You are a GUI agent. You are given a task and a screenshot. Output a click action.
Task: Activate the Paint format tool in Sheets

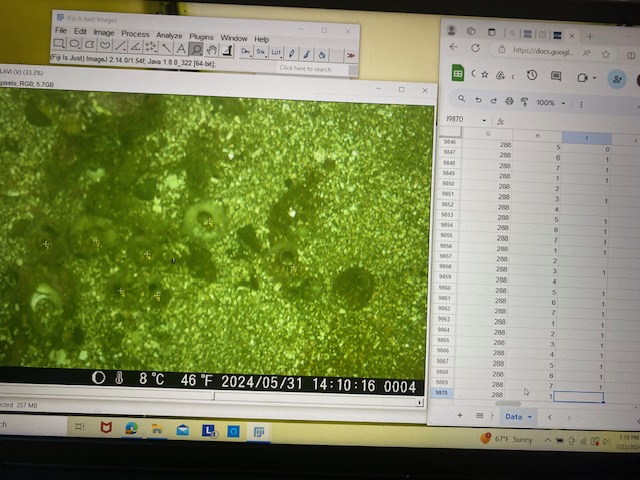tap(524, 101)
